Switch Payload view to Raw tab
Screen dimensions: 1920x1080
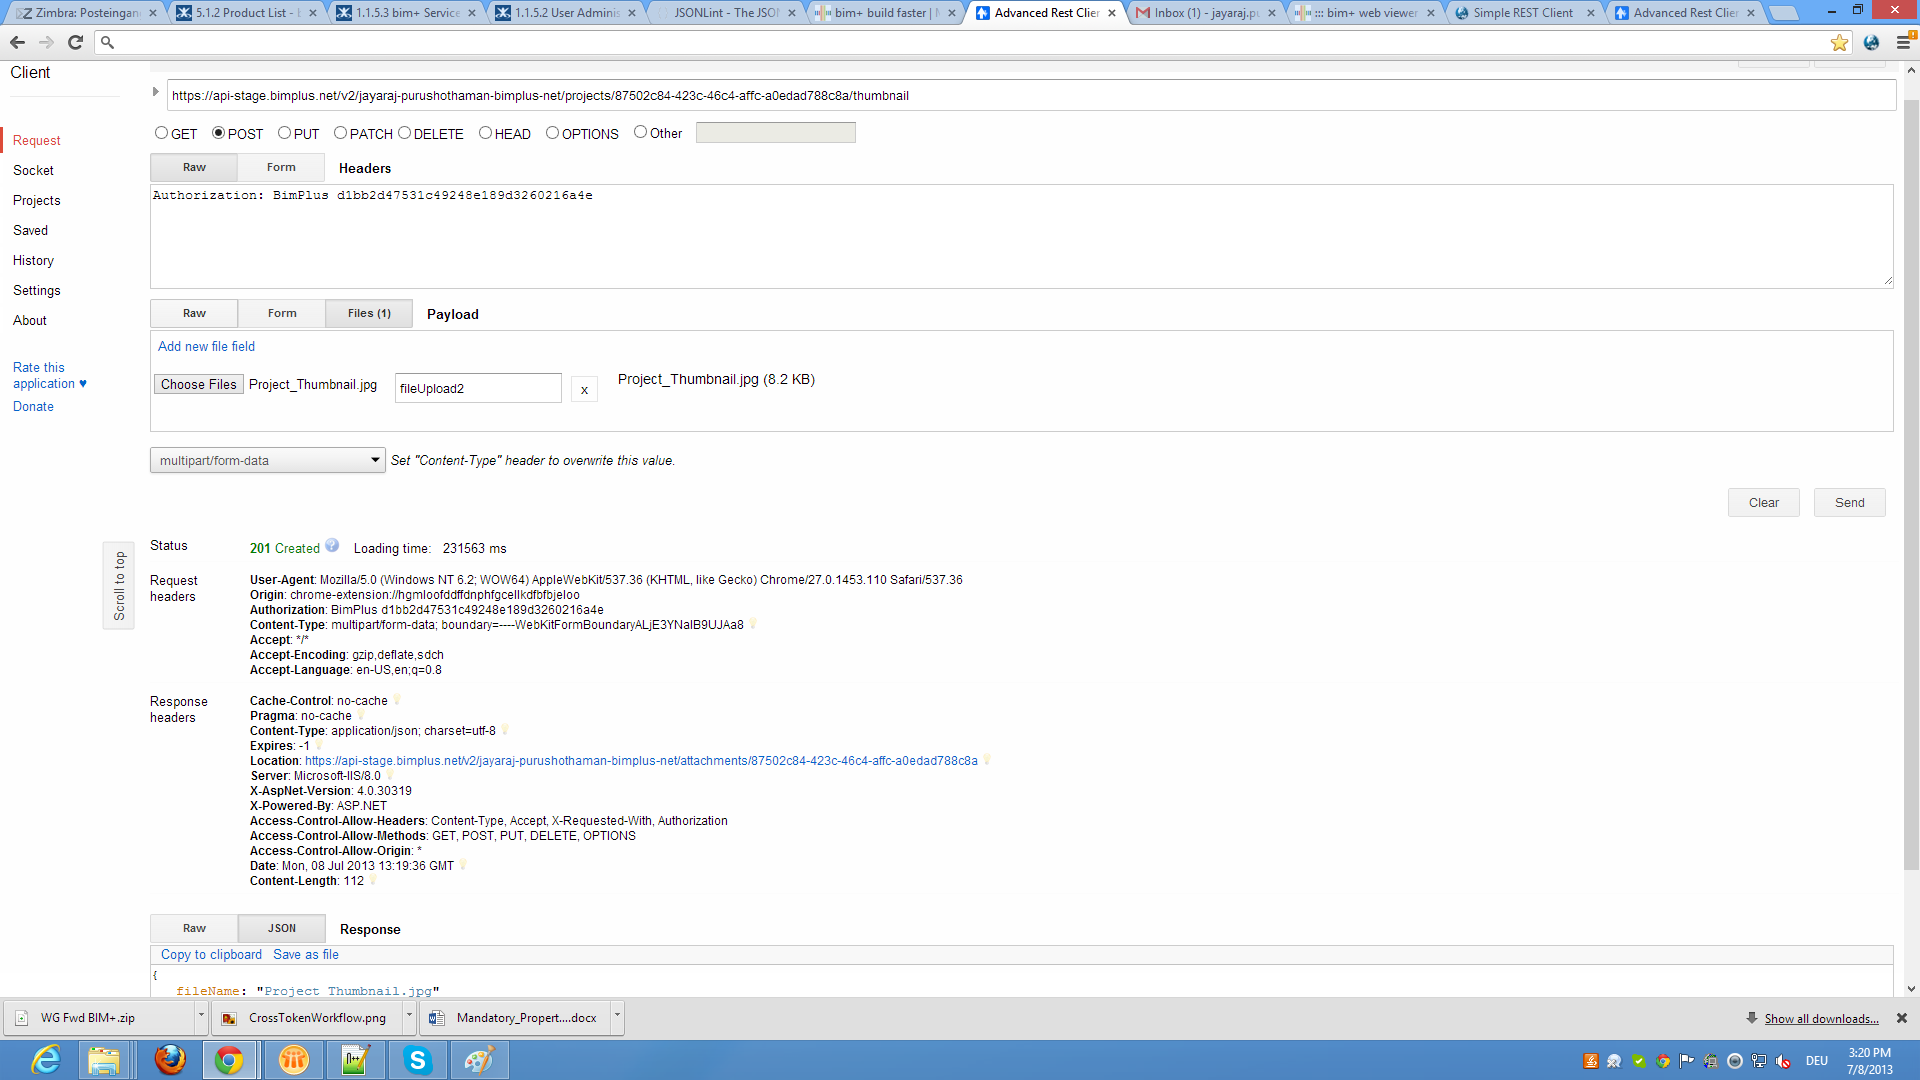(x=194, y=313)
